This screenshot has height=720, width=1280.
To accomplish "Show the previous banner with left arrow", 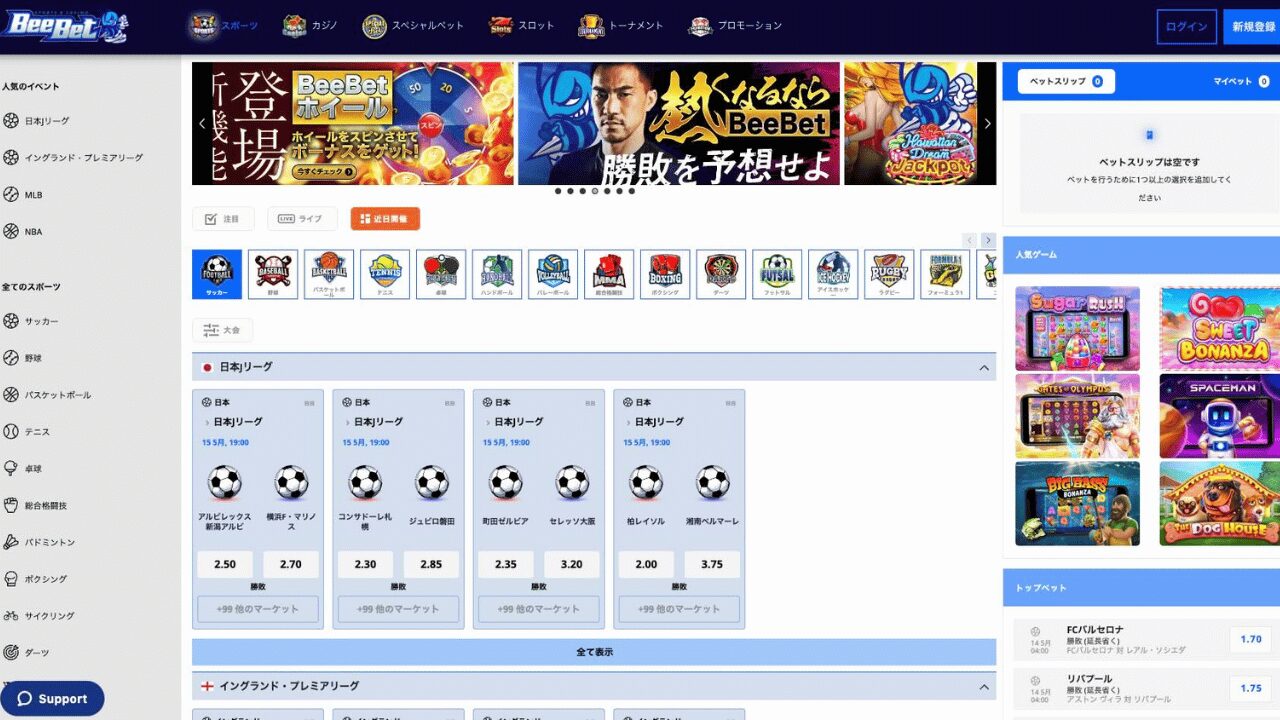I will point(202,124).
